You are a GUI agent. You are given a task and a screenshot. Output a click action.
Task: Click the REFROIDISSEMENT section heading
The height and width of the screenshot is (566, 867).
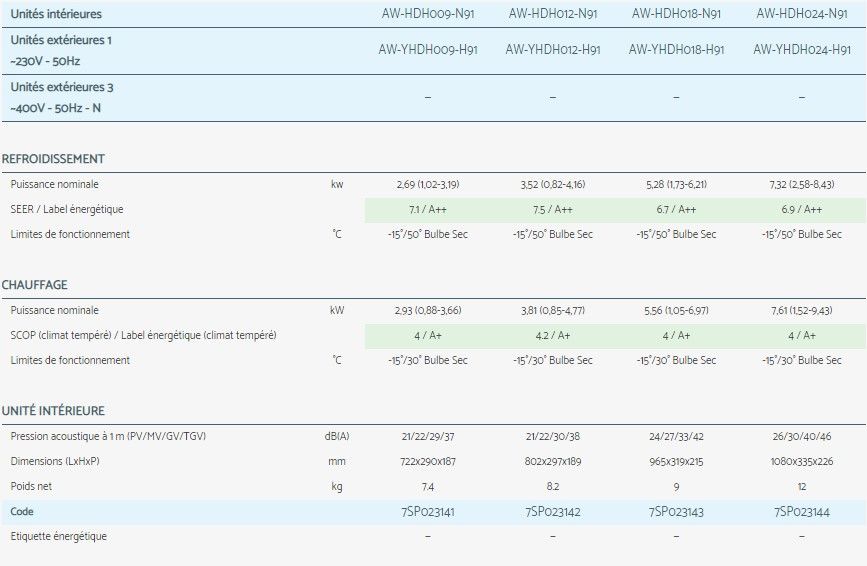pyautogui.click(x=53, y=159)
